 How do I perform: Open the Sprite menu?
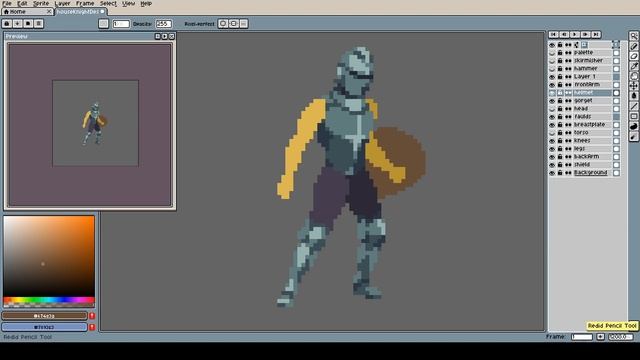coord(41,3)
